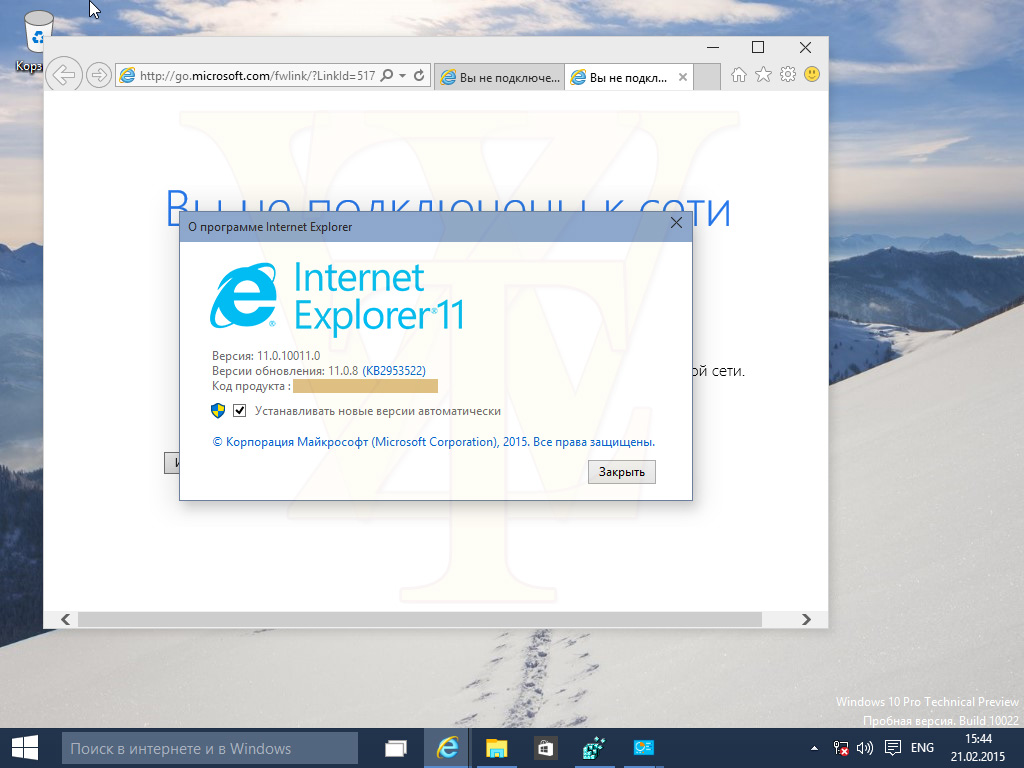
Task: Click Internet Explorer taskbar icon
Action: [x=447, y=748]
